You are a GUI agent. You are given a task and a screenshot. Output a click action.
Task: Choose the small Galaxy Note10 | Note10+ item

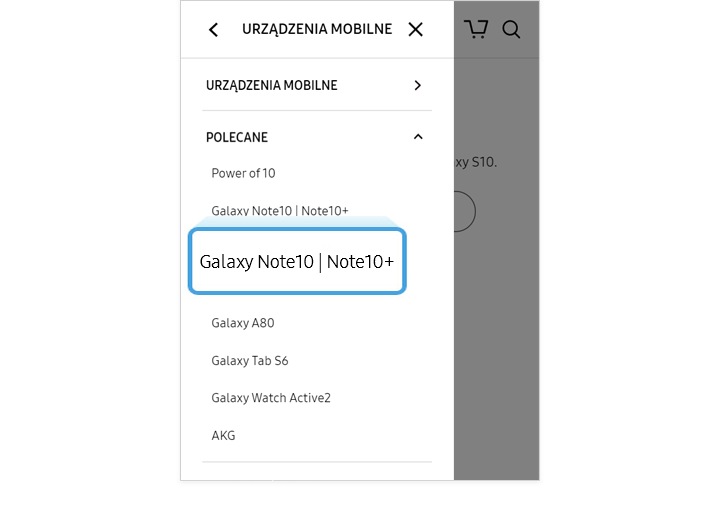click(280, 210)
